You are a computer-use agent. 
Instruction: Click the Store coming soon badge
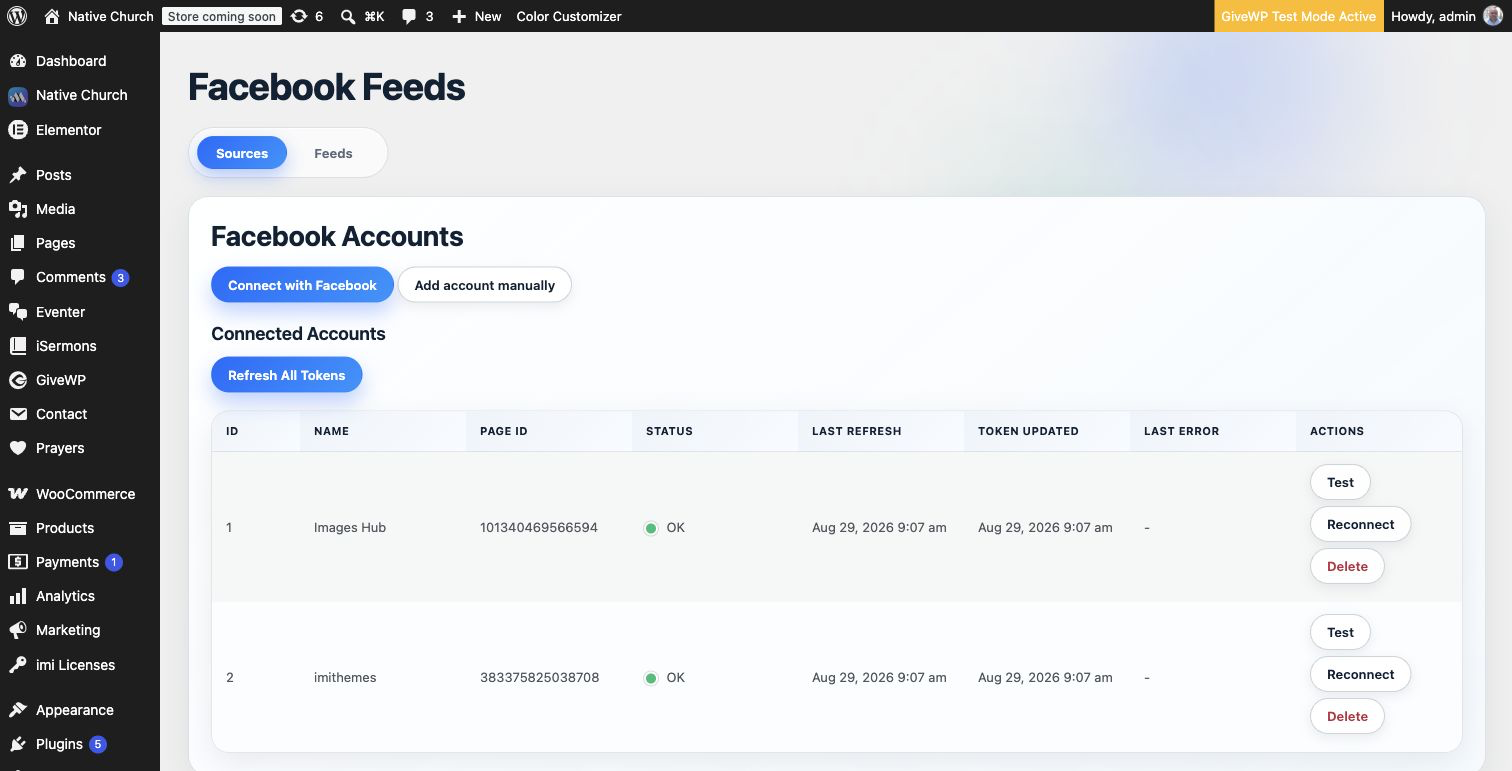click(x=222, y=16)
